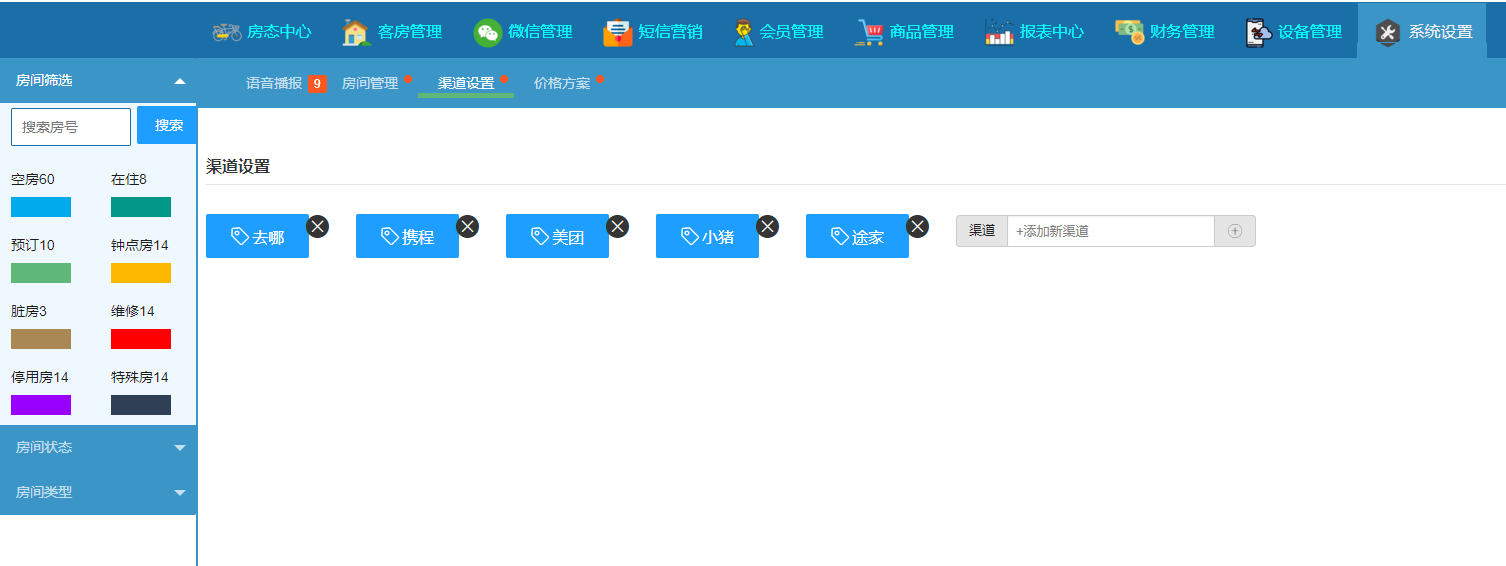Open 报表中心 via its chart icon

(x=999, y=32)
